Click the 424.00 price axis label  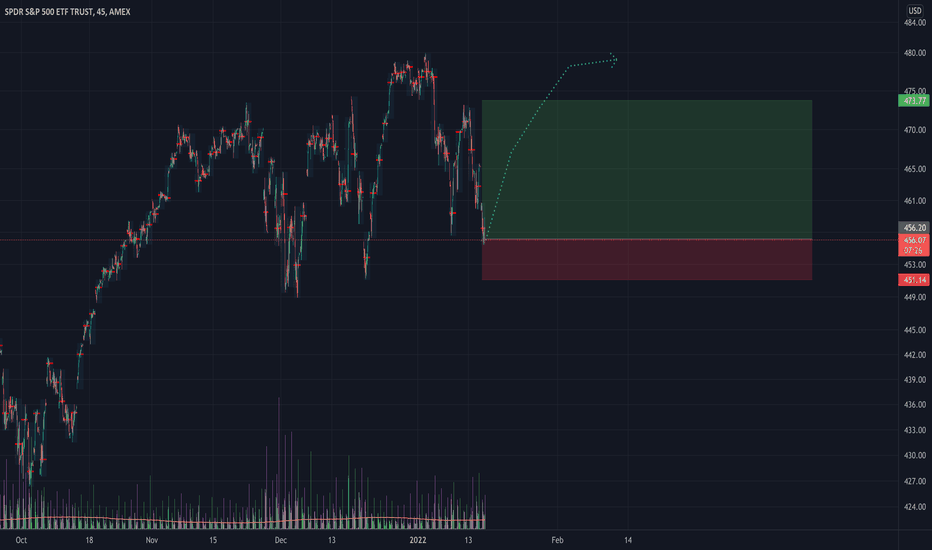(x=915, y=507)
